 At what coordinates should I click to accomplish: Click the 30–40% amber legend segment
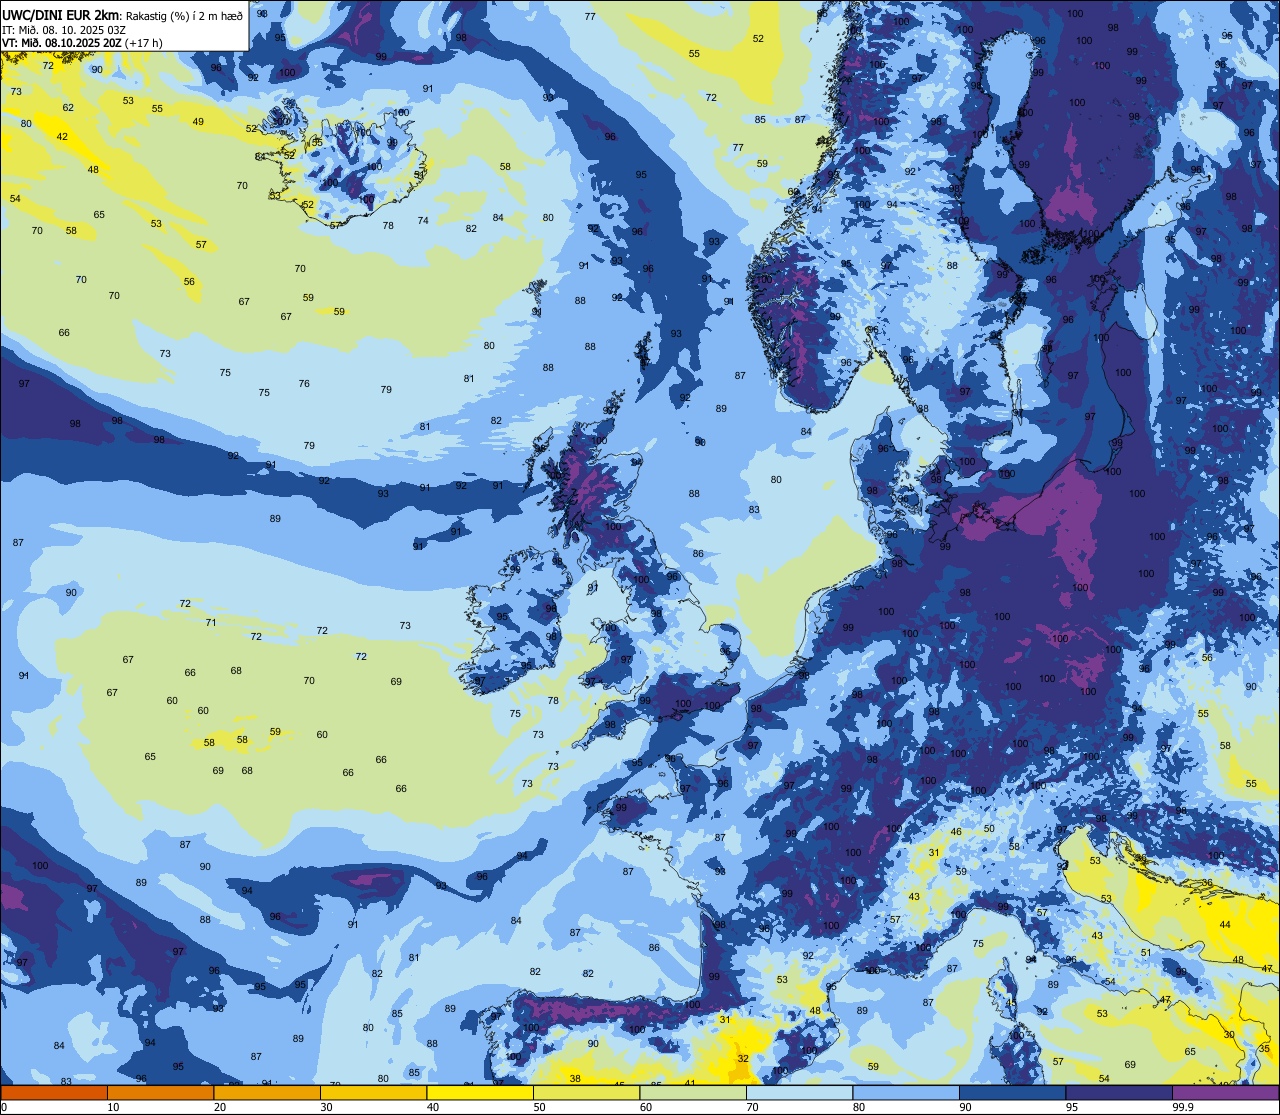click(x=373, y=1092)
